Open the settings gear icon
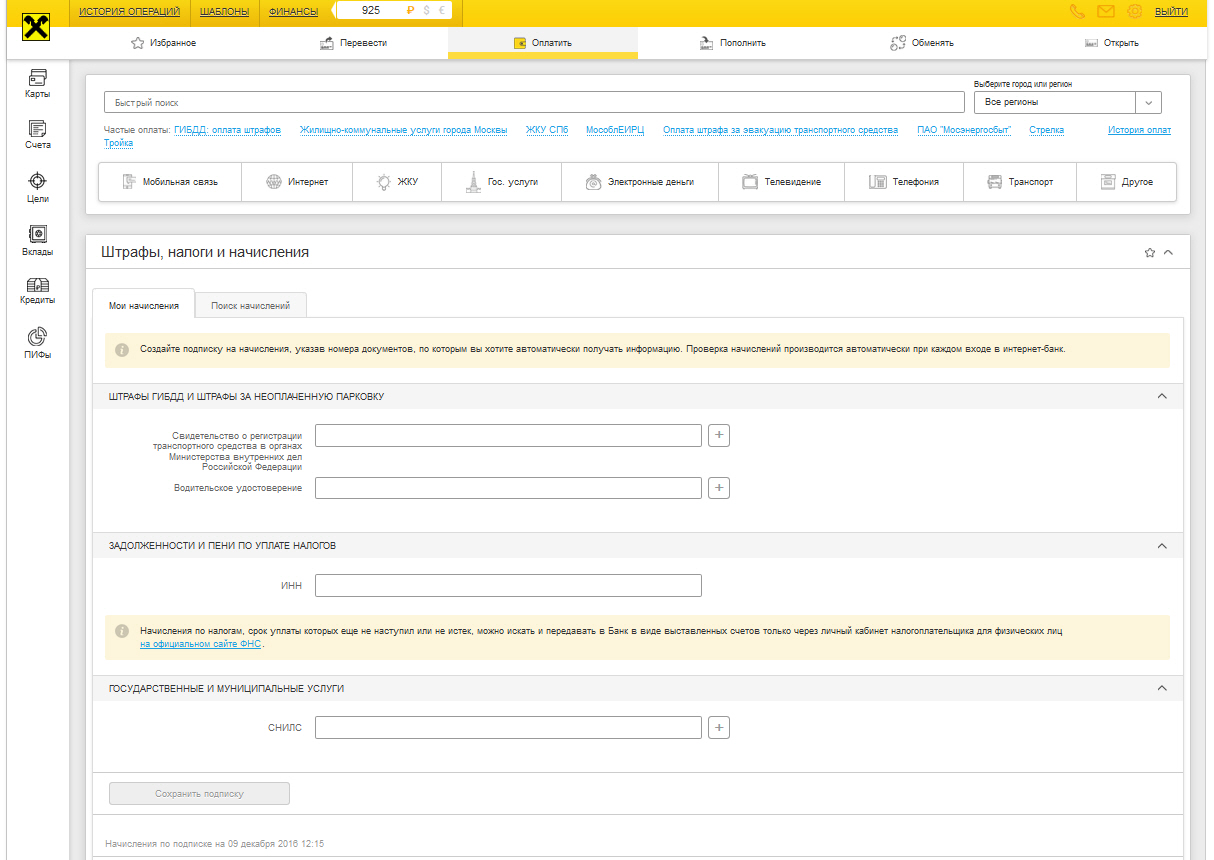The image size is (1214, 860). tap(1134, 12)
